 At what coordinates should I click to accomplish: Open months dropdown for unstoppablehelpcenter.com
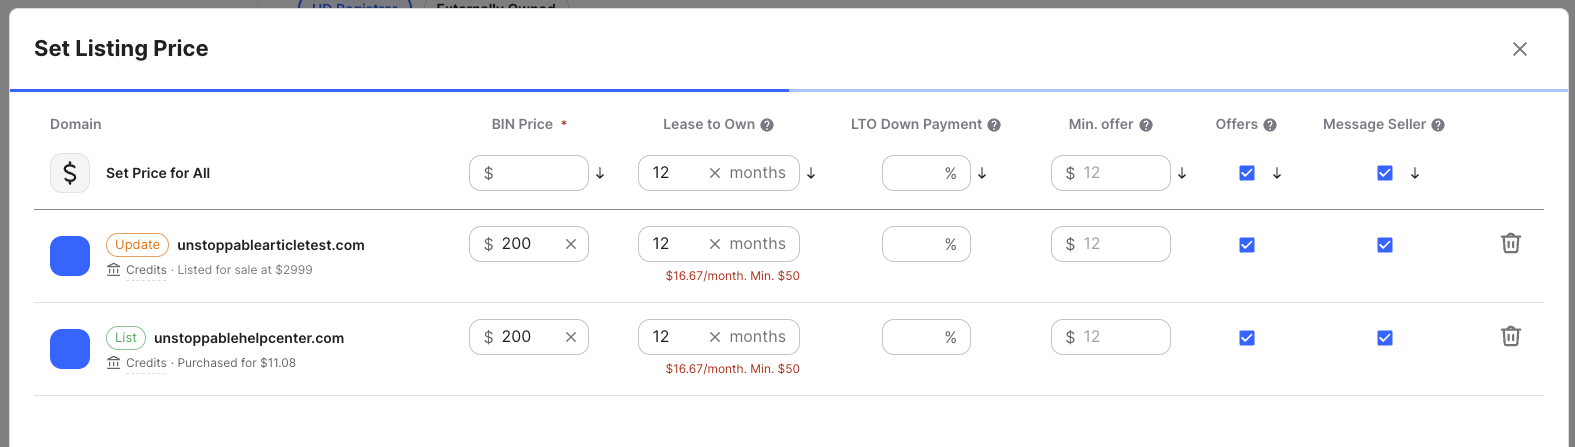point(757,337)
